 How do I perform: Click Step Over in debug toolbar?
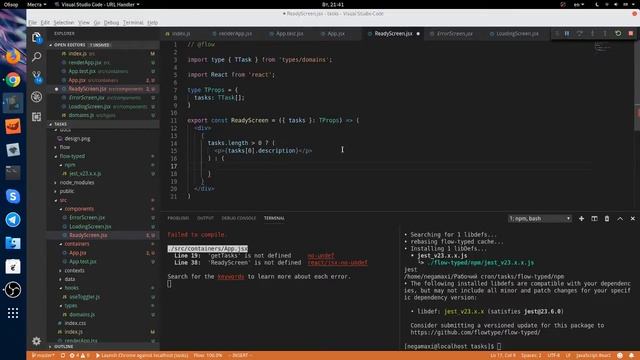[x=580, y=33]
